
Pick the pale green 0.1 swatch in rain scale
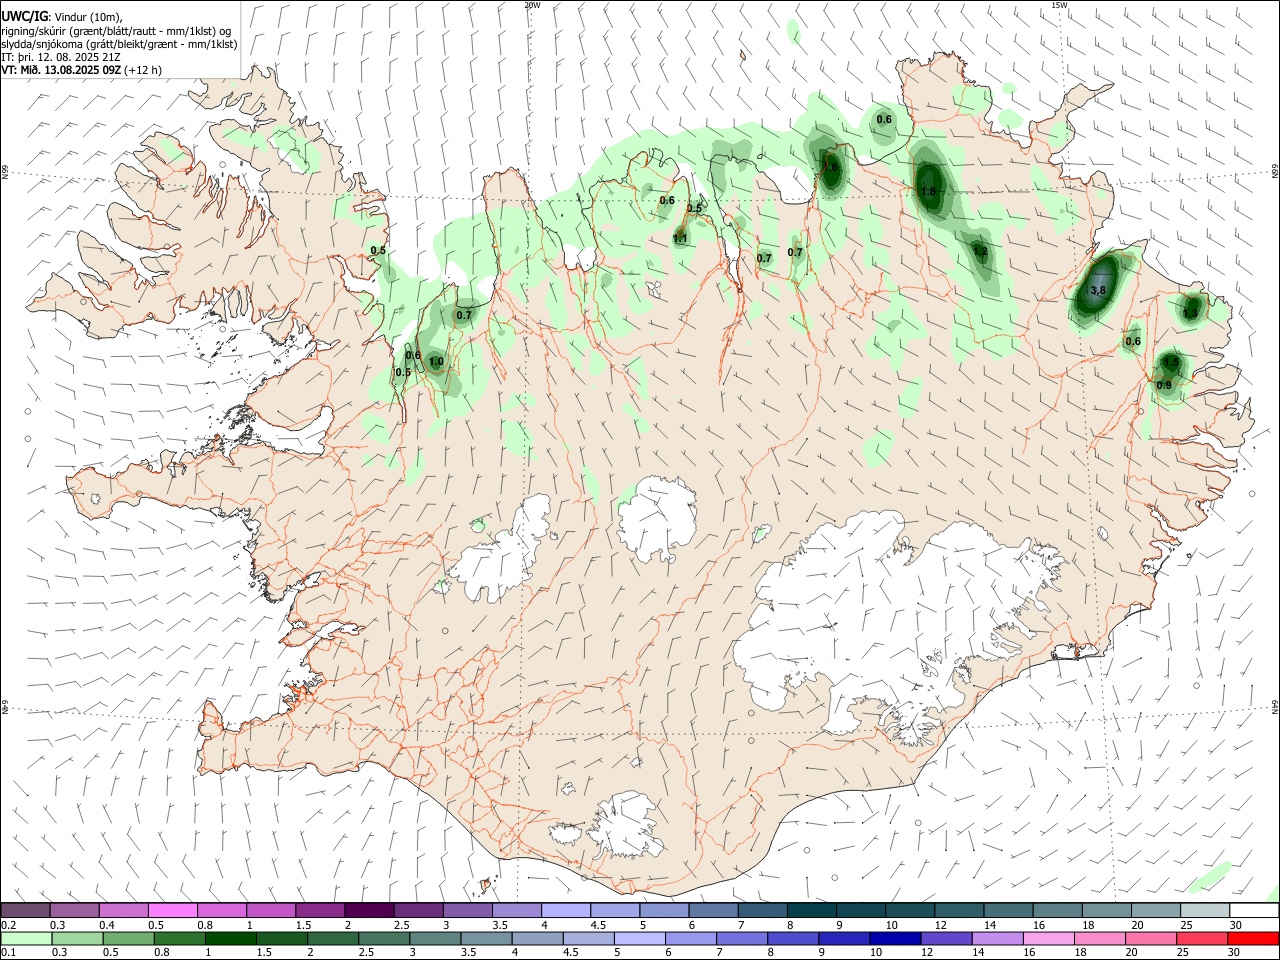26,939
